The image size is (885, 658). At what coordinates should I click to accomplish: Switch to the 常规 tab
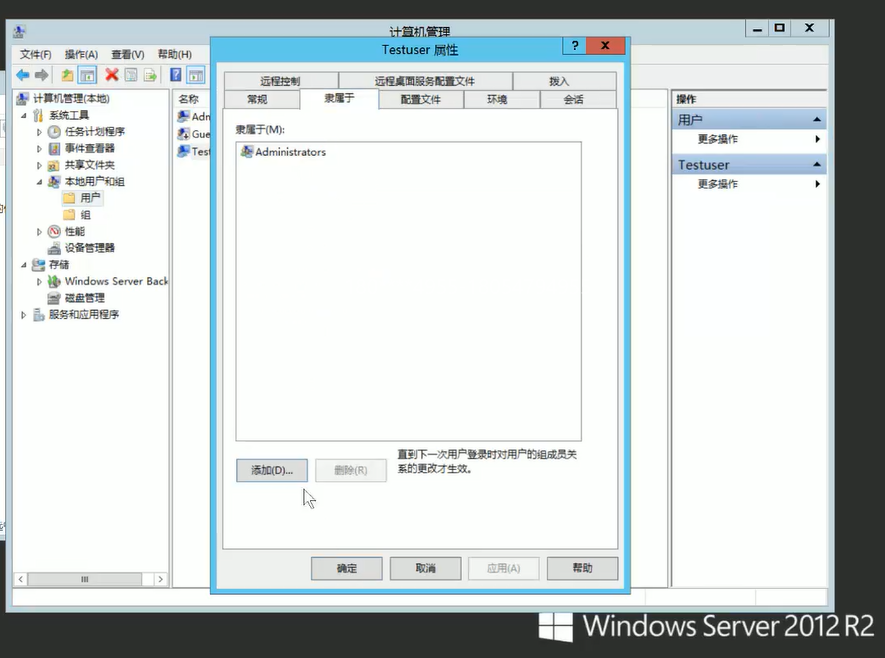click(x=257, y=100)
